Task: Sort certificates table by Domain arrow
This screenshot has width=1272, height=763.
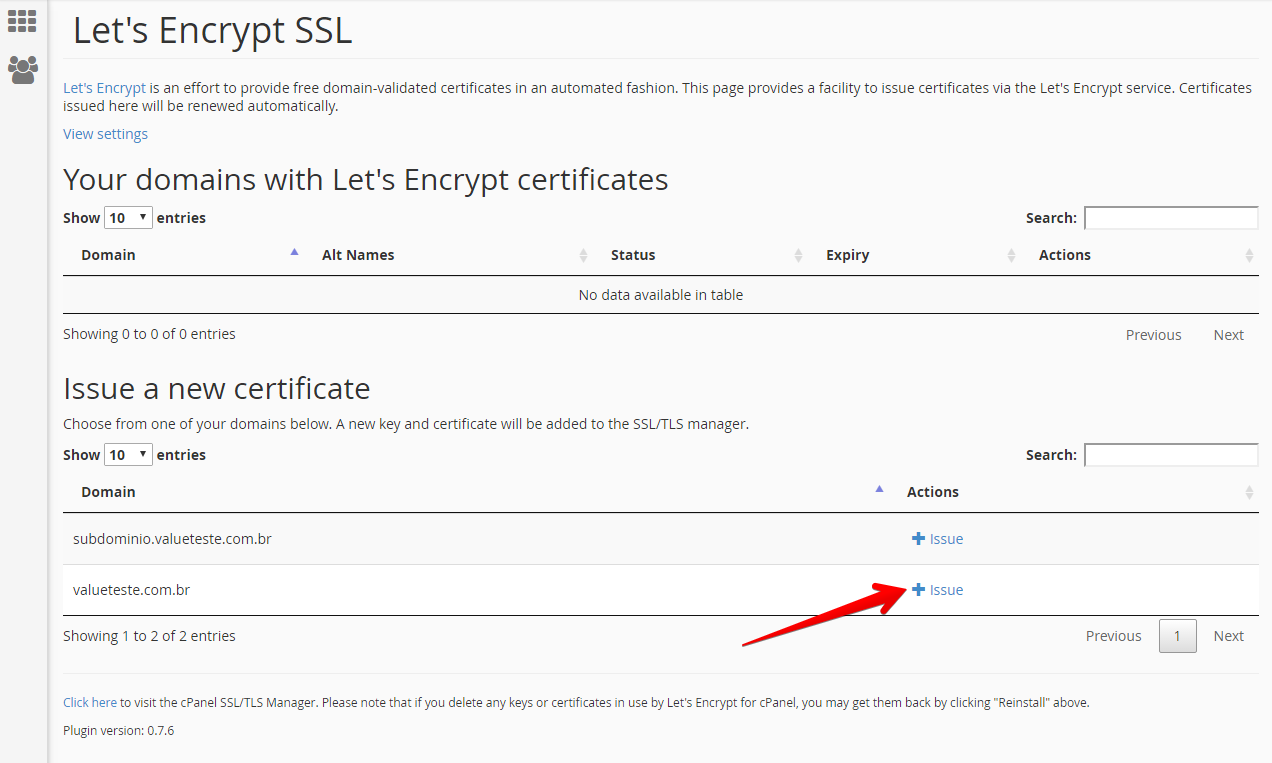Action: click(x=294, y=253)
